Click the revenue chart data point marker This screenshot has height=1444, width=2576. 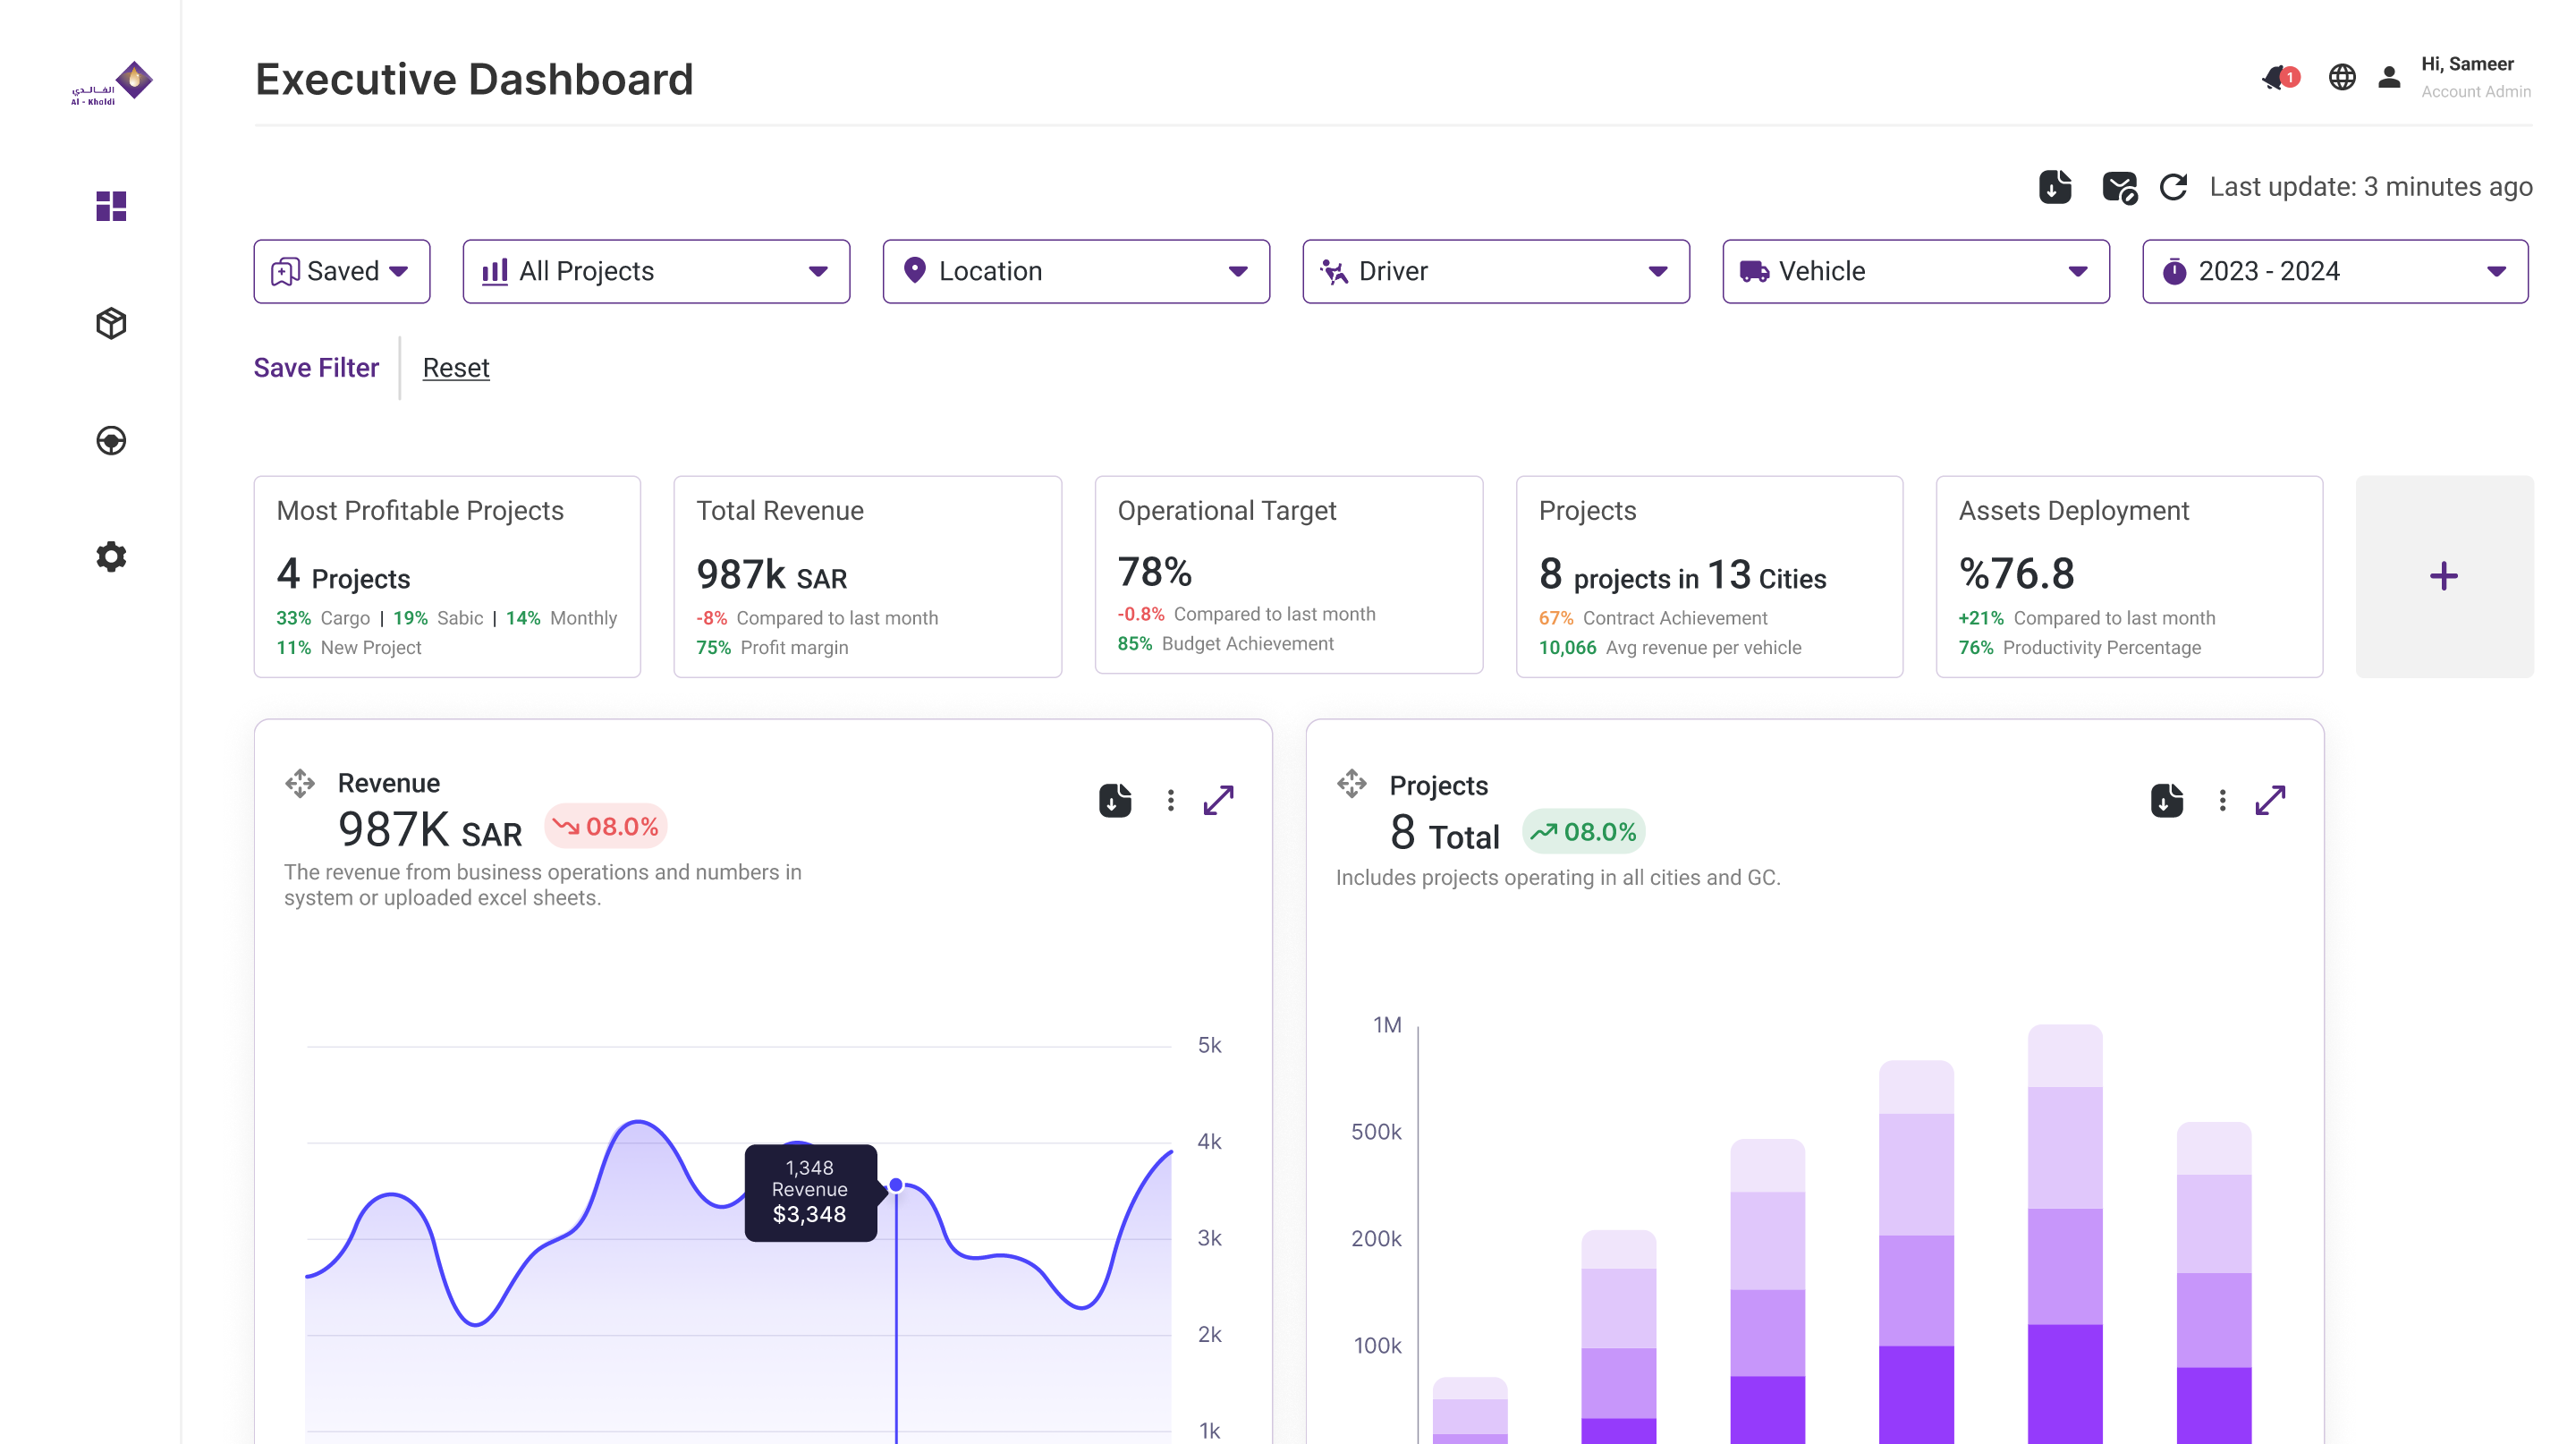[896, 1185]
